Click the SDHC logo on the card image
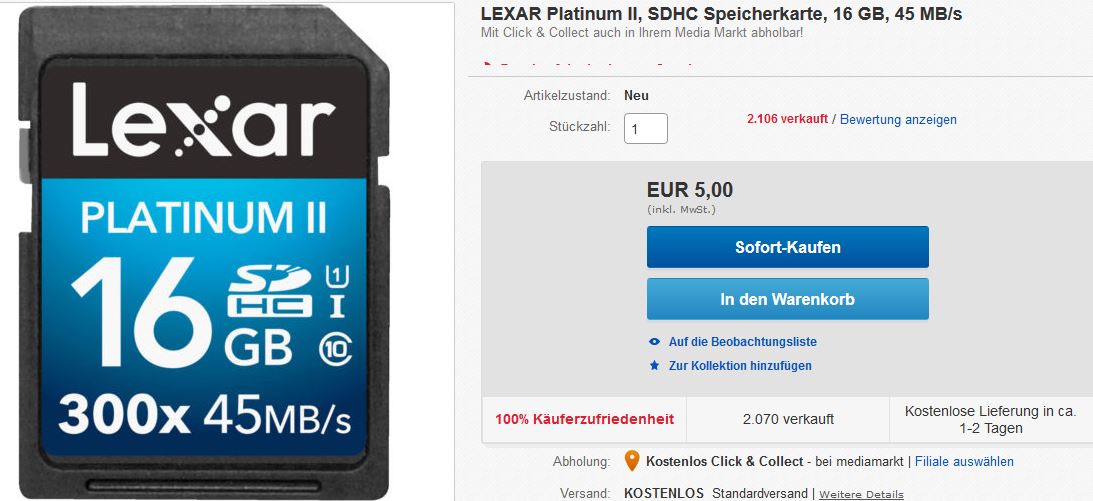The height and width of the screenshot is (501, 1093). [270, 291]
